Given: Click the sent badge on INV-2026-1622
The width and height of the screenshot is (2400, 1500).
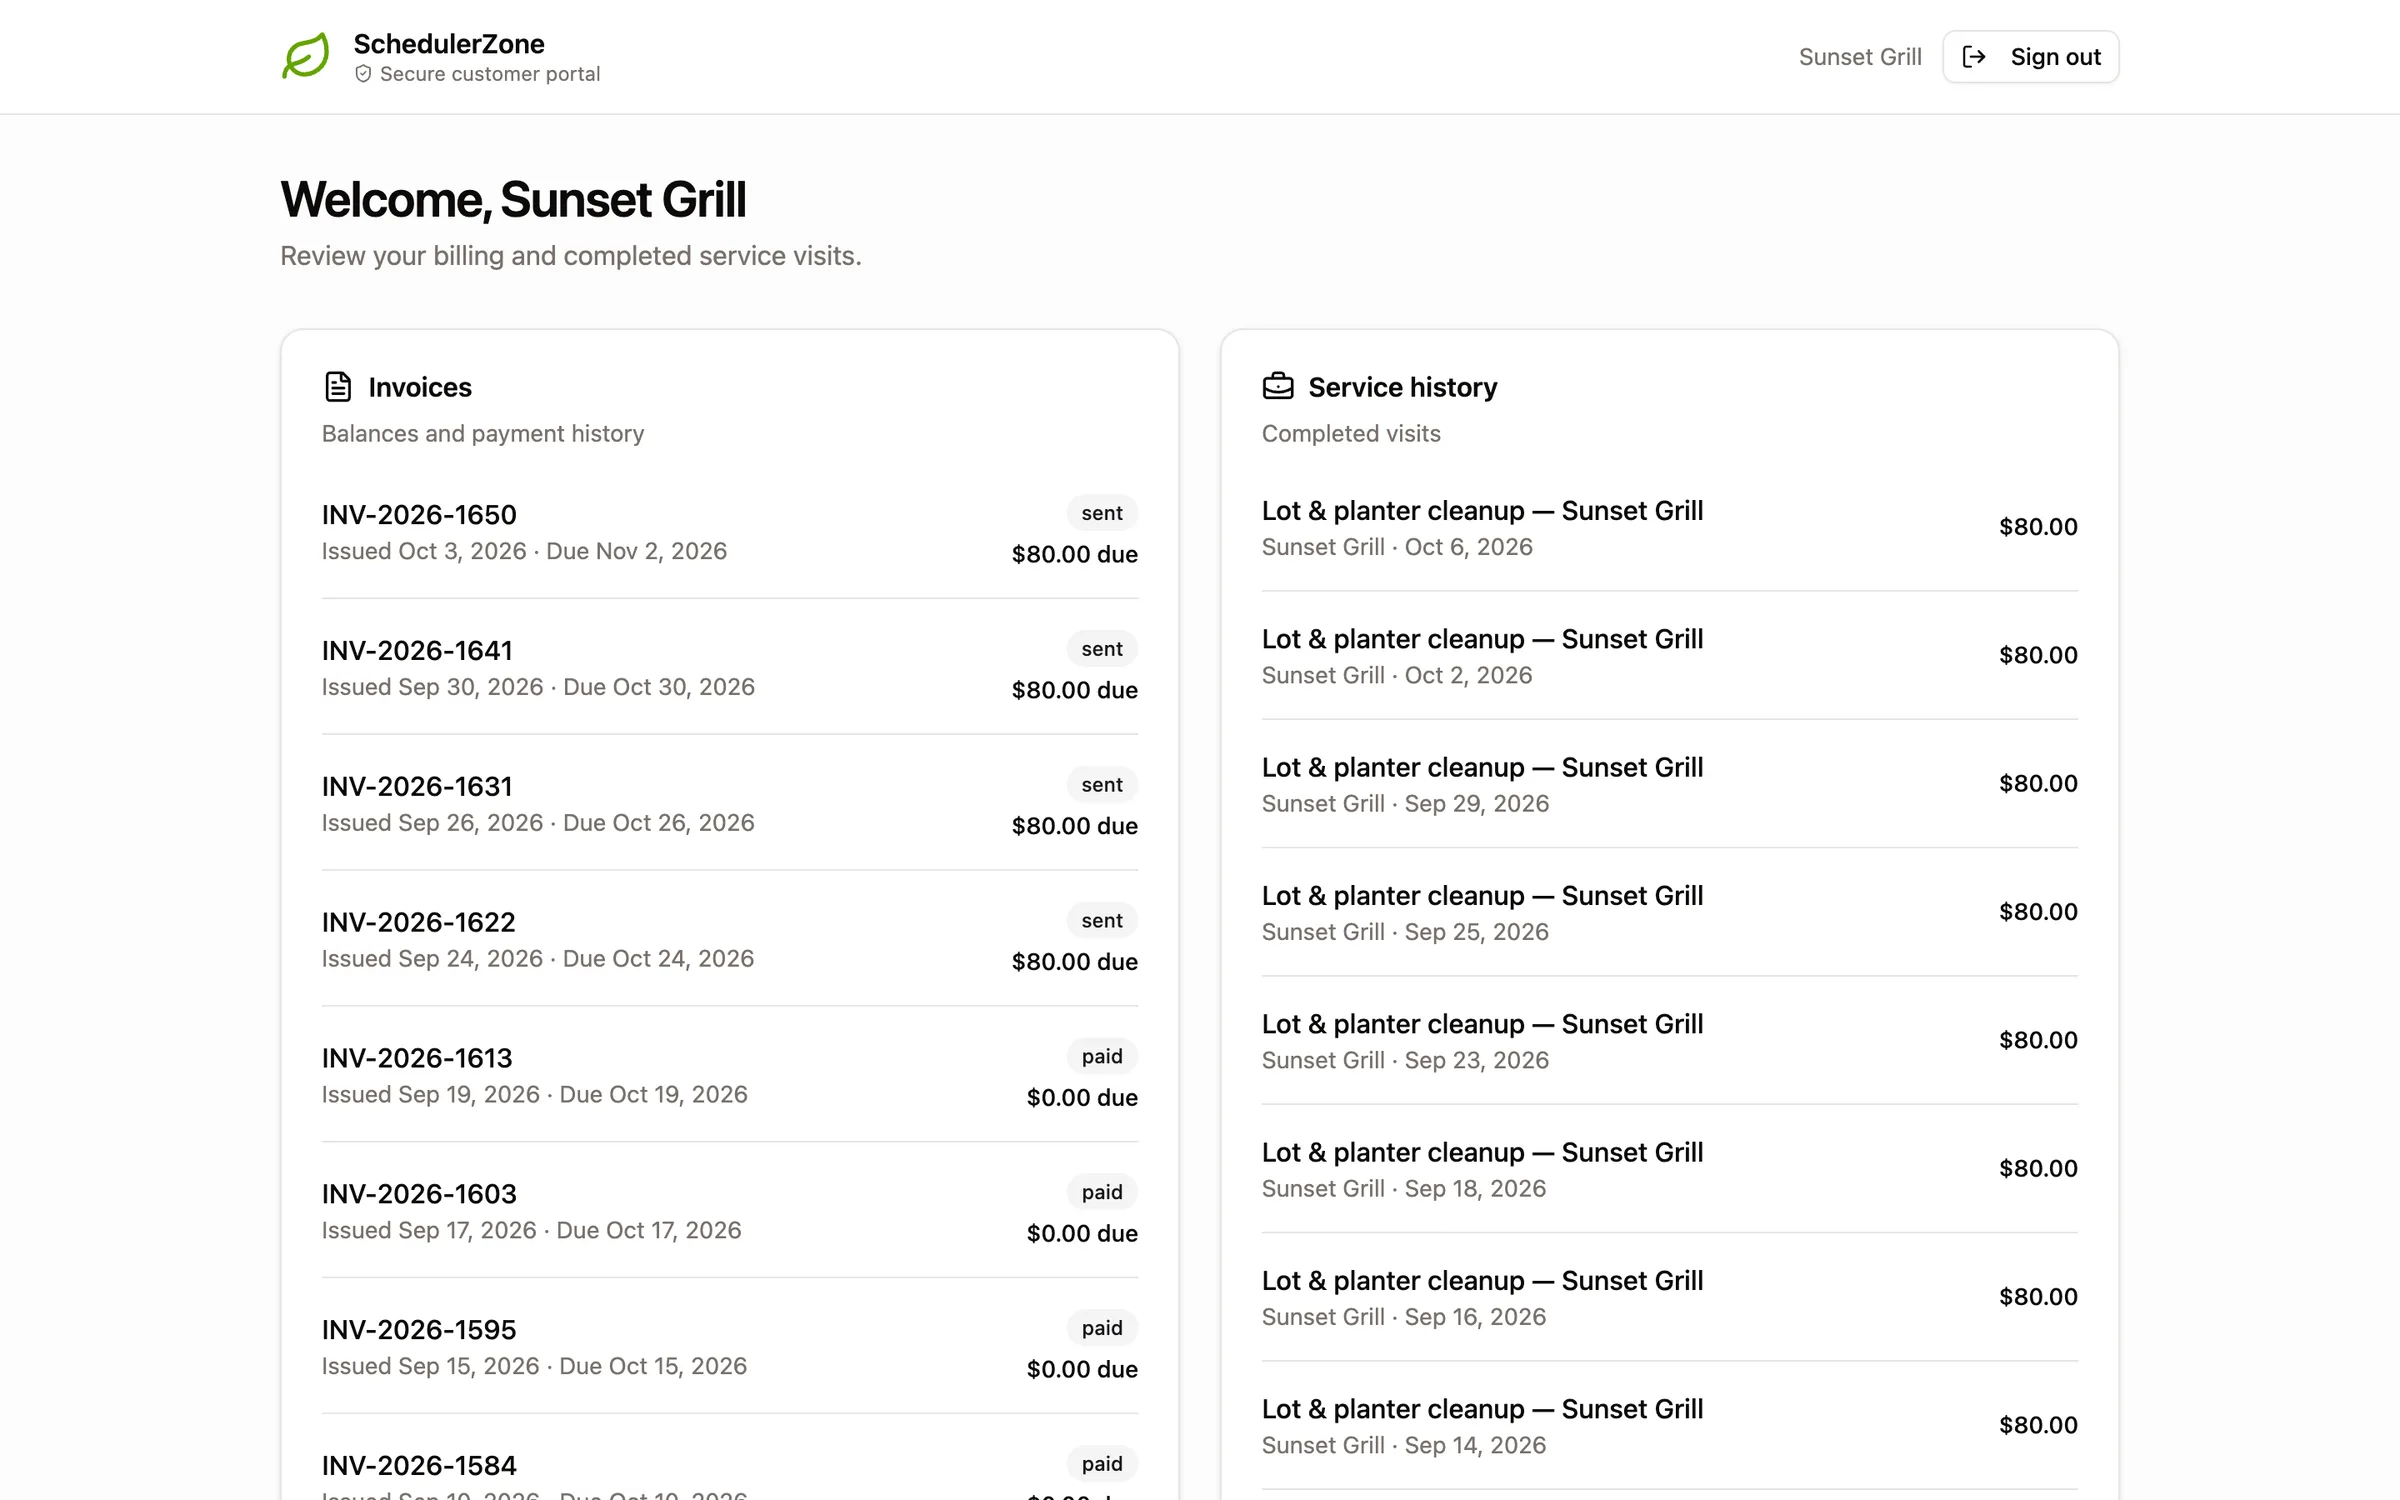Looking at the screenshot, I should [x=1102, y=921].
